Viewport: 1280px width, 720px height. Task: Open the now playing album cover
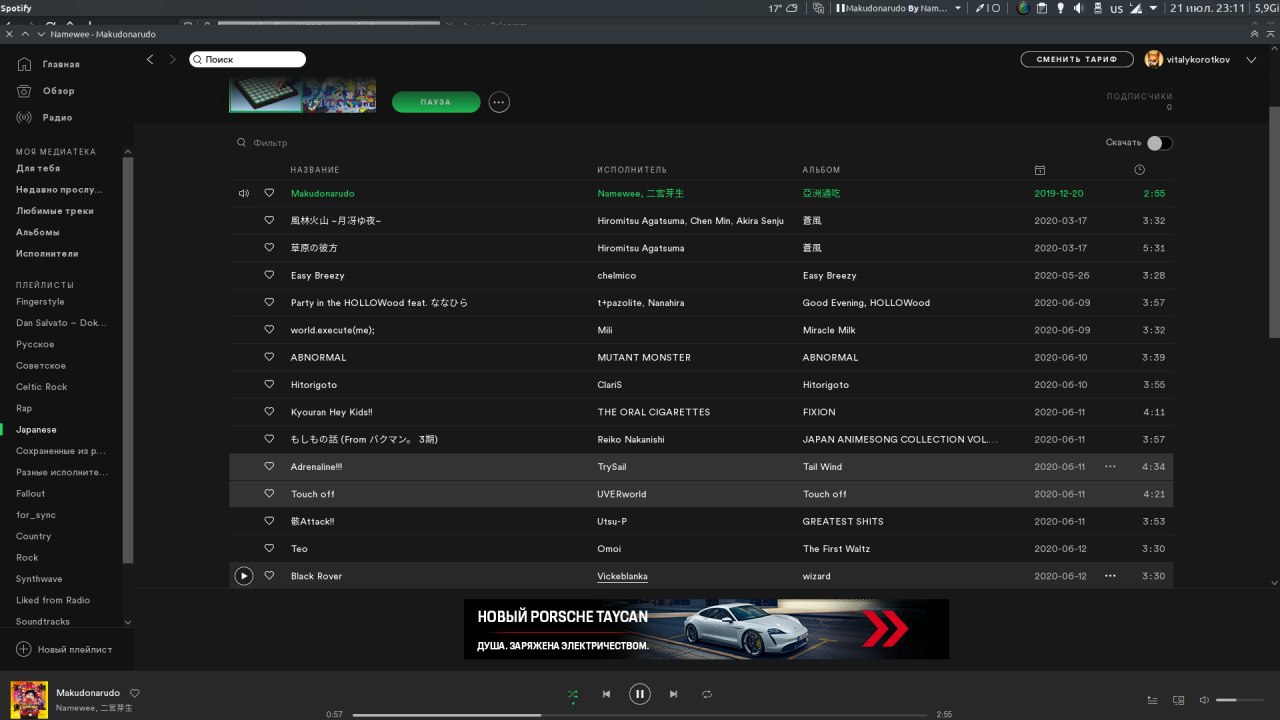point(29,700)
